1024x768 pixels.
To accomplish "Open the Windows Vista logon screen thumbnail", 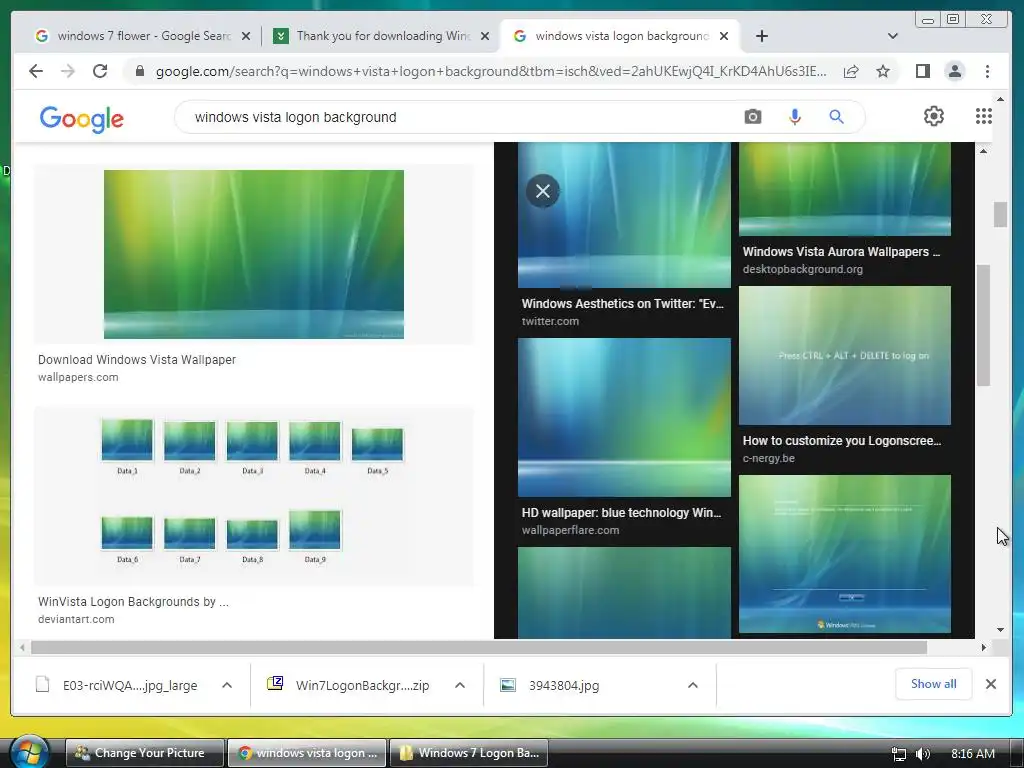I will tap(844, 554).
